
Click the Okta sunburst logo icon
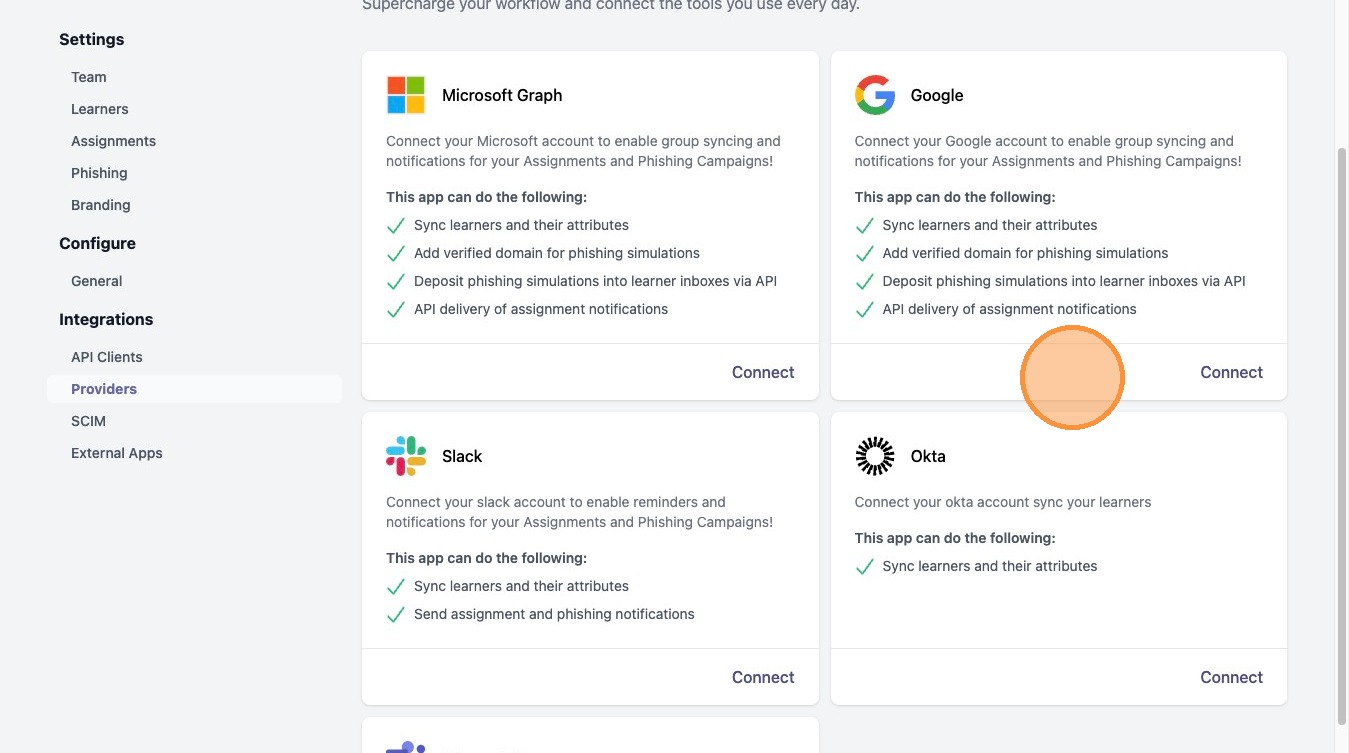(874, 456)
